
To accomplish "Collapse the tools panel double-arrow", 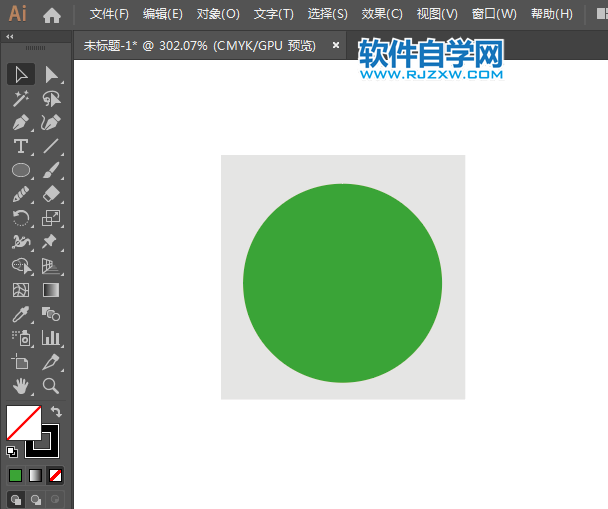I will click(10, 36).
